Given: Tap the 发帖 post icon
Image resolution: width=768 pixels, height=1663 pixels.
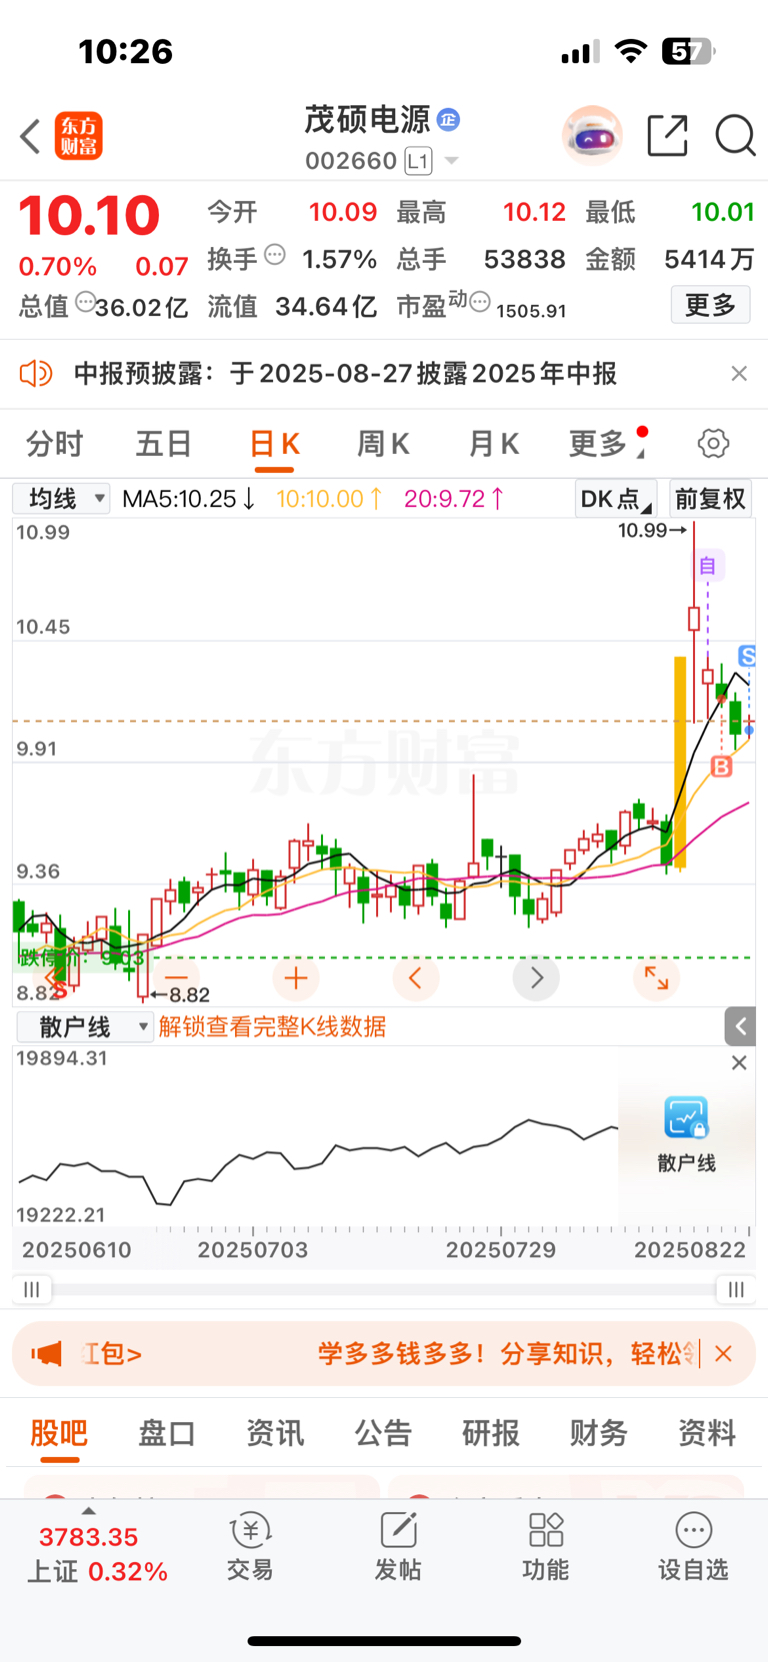Looking at the screenshot, I should (x=398, y=1547).
